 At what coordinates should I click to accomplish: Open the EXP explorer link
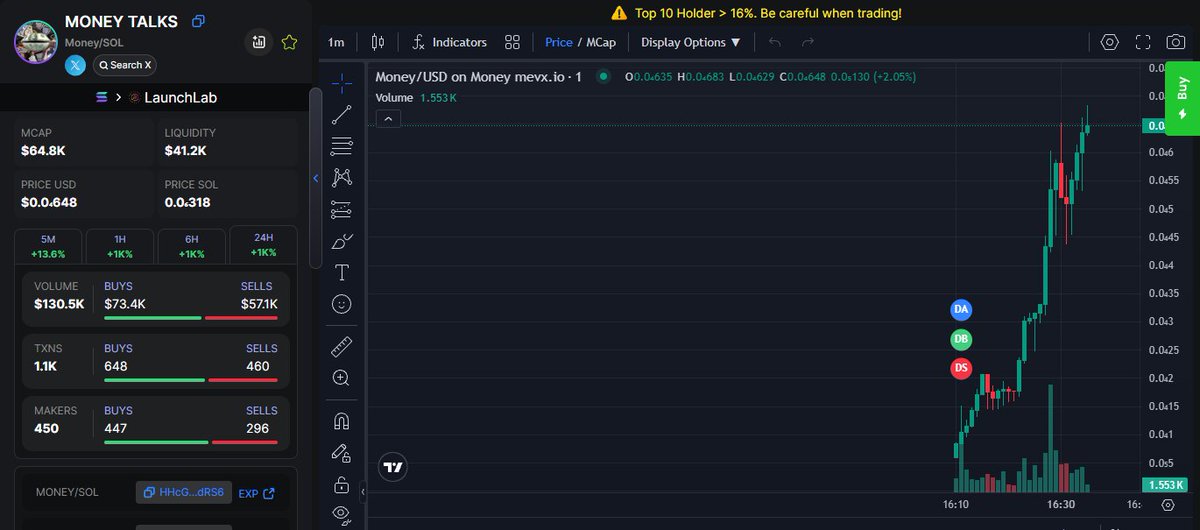[x=256, y=493]
